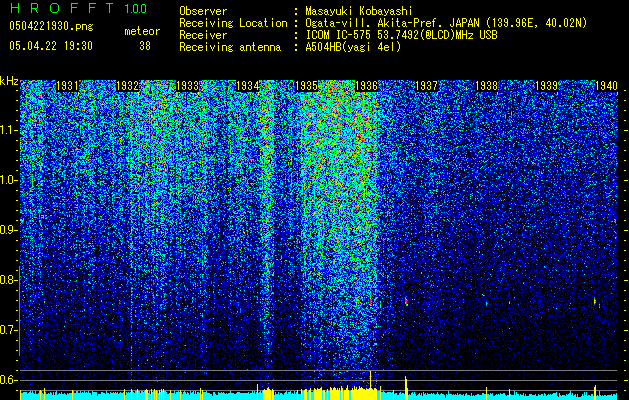Viewport: 629px width, 400px height.
Task: Click the A504HB(yagi 4el) antenna text
Action: [353, 47]
